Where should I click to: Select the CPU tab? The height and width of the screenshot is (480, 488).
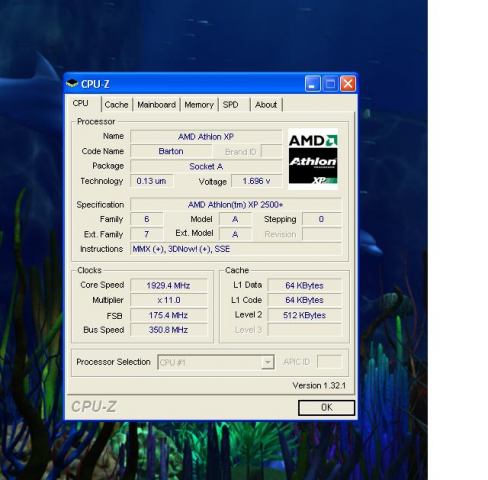pos(81,103)
